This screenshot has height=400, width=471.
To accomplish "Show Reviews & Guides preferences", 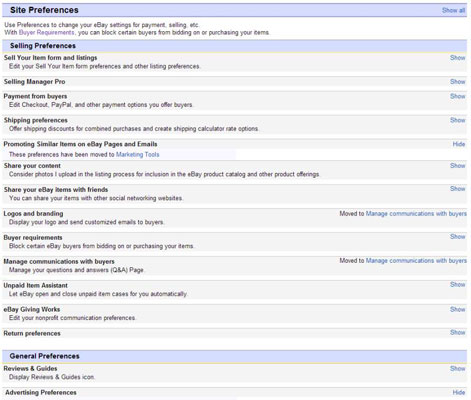I will pos(457,369).
